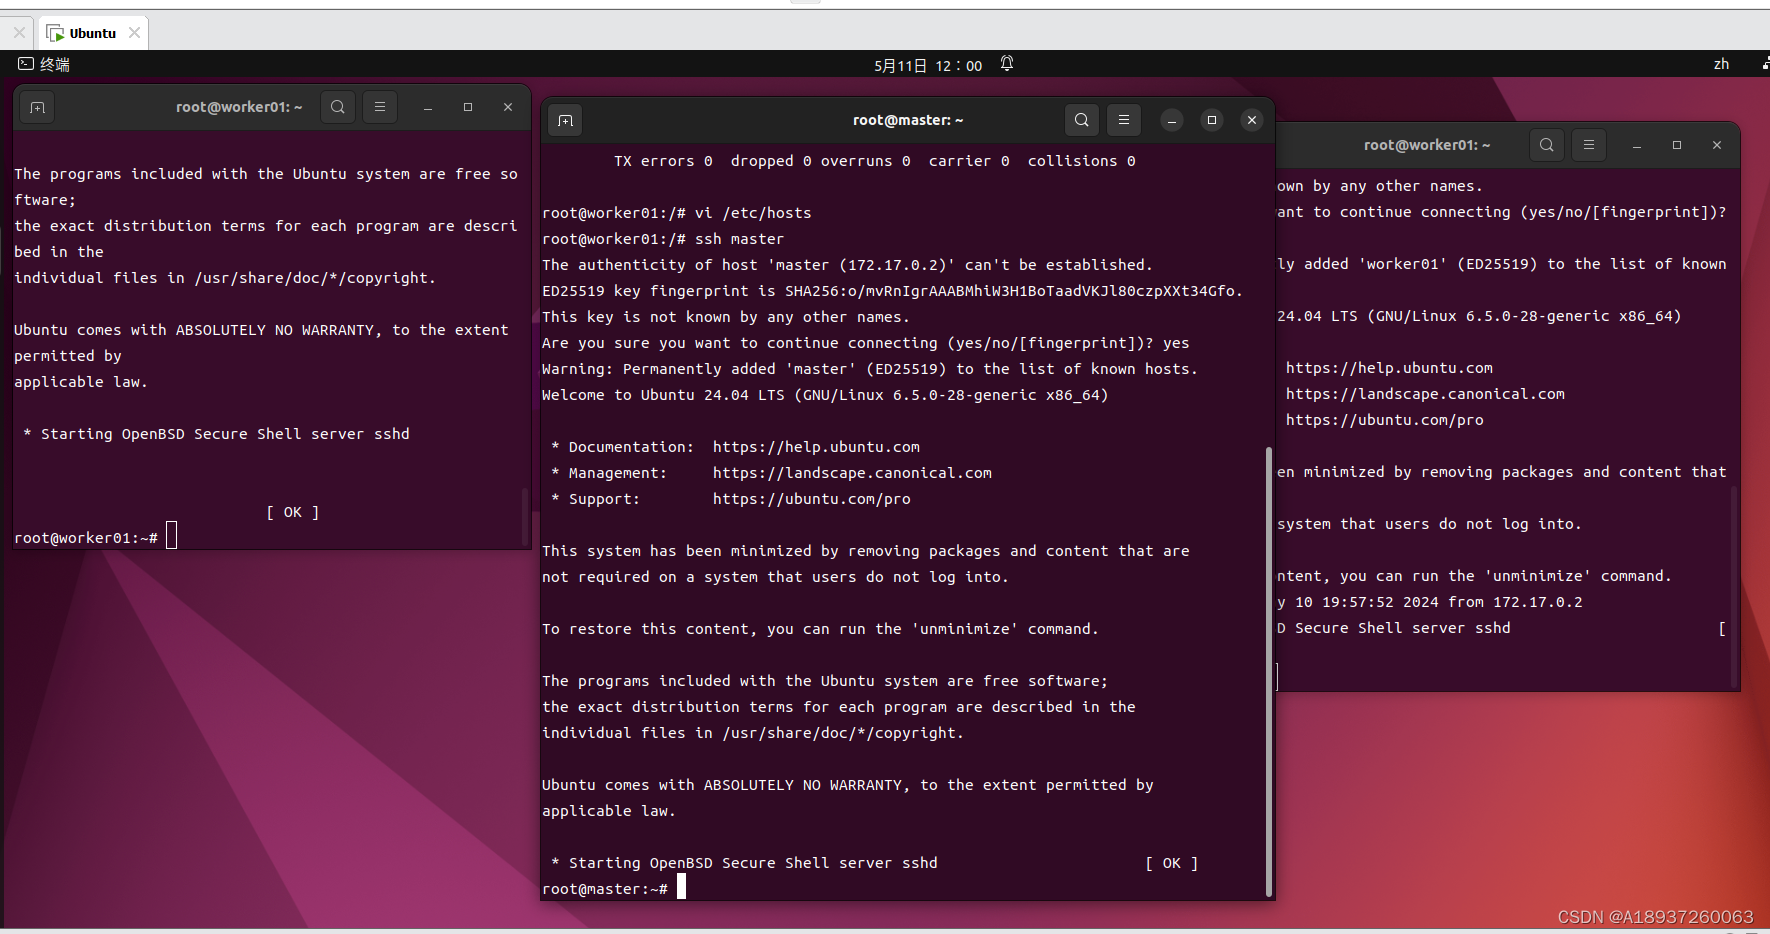Open https://ubuntu.com/pro in master terminal
This screenshot has height=934, width=1770.
(811, 499)
